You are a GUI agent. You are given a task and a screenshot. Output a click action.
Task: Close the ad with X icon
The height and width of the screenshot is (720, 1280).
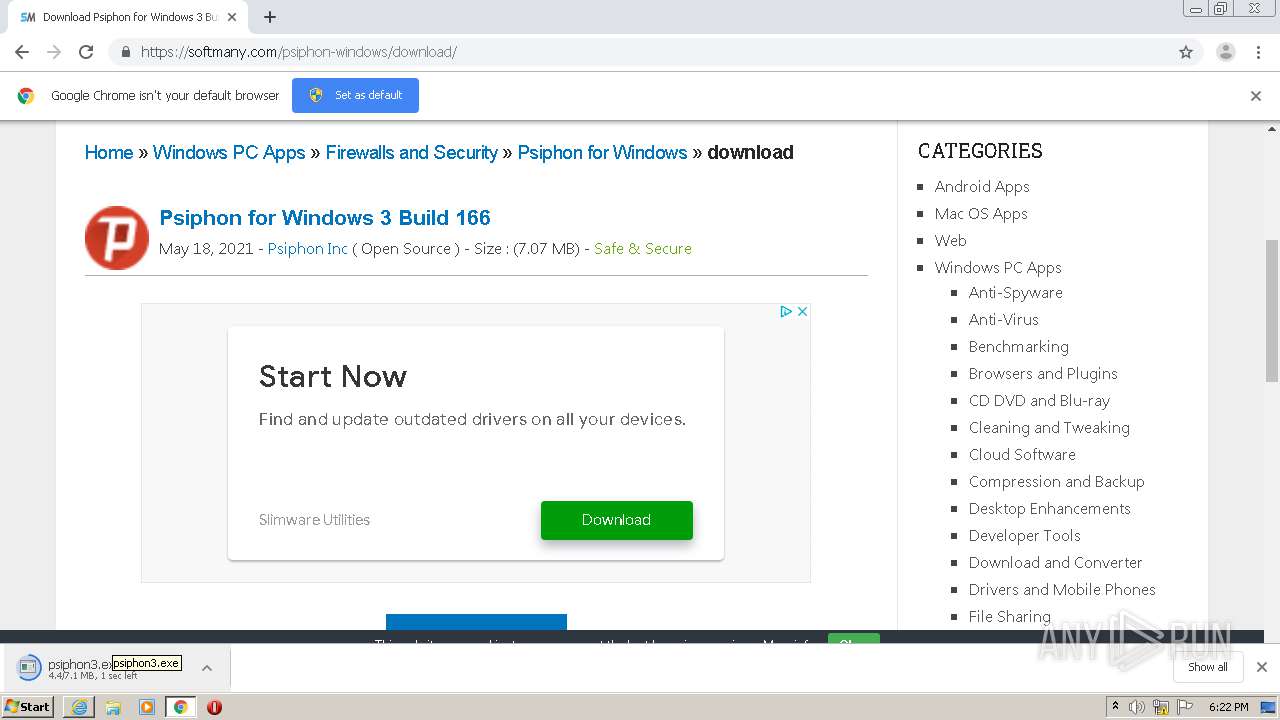pyautogui.click(x=802, y=312)
